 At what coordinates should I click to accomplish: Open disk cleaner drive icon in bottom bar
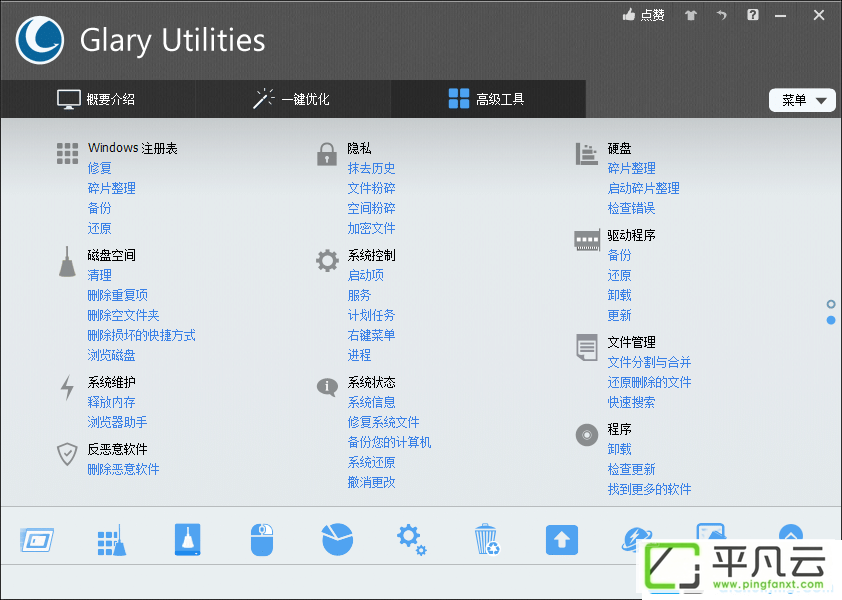187,540
